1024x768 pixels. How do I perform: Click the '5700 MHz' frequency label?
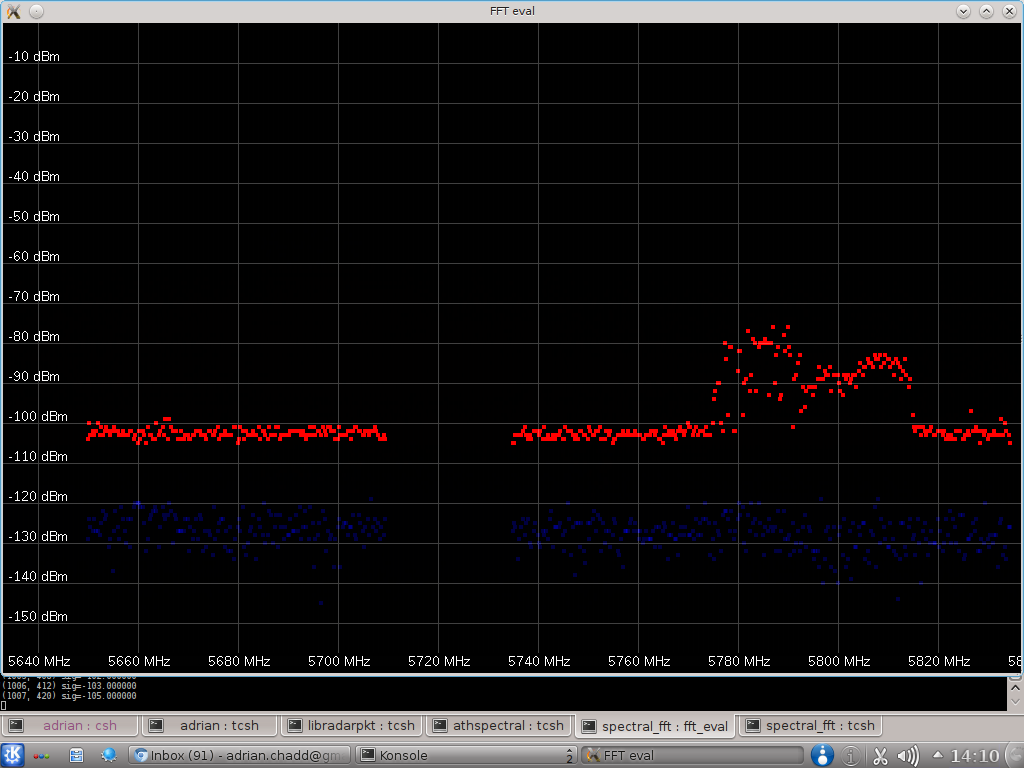(340, 662)
